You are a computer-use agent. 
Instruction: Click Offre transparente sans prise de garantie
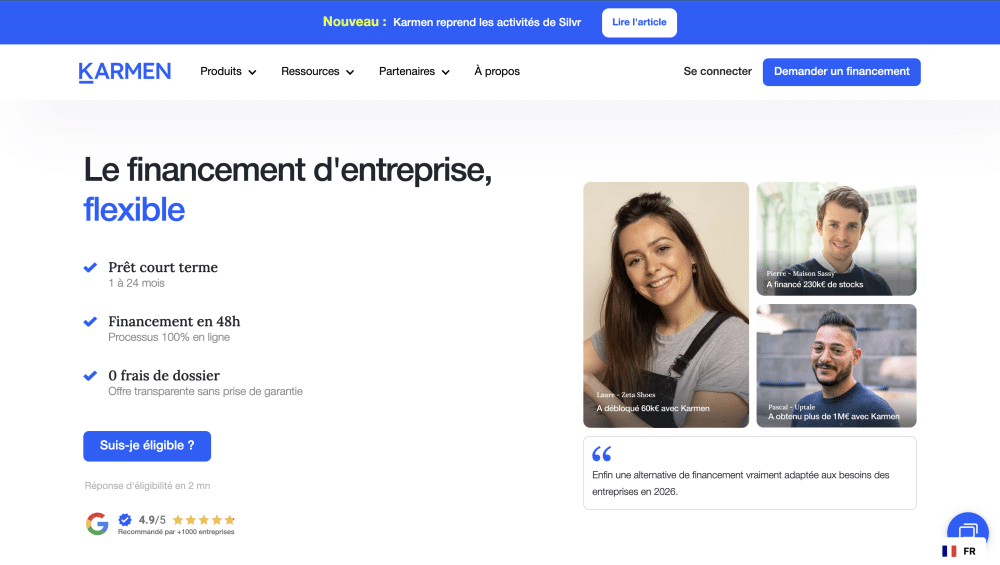[x=205, y=392]
